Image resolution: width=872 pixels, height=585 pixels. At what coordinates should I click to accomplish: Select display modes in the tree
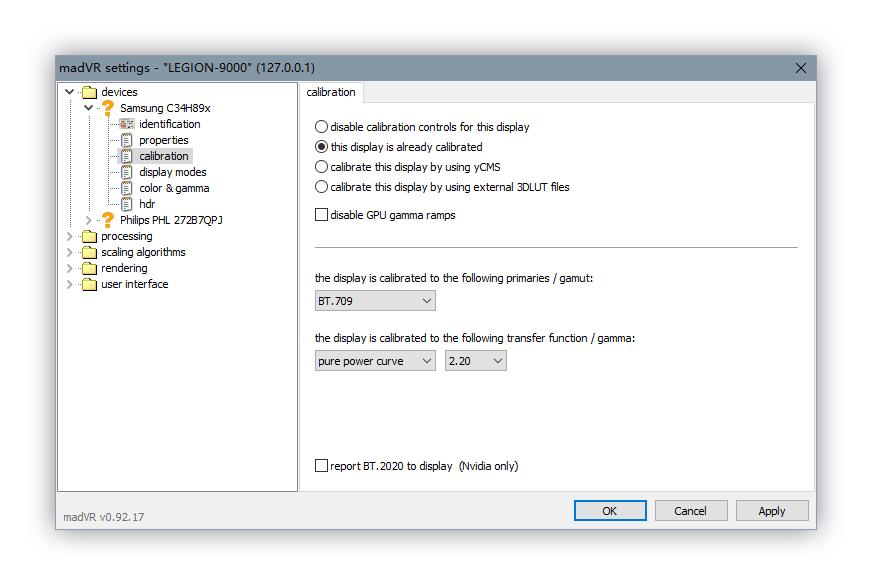coord(173,172)
